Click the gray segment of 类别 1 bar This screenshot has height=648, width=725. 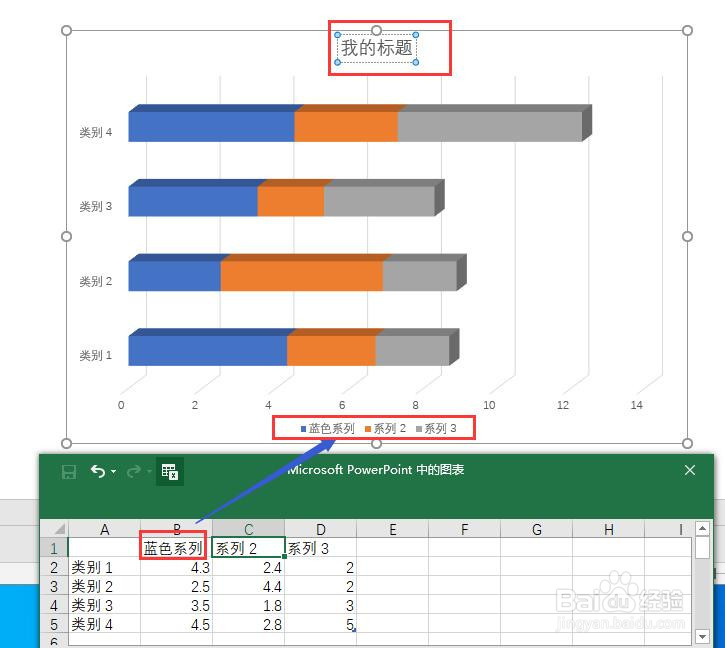[x=412, y=351]
